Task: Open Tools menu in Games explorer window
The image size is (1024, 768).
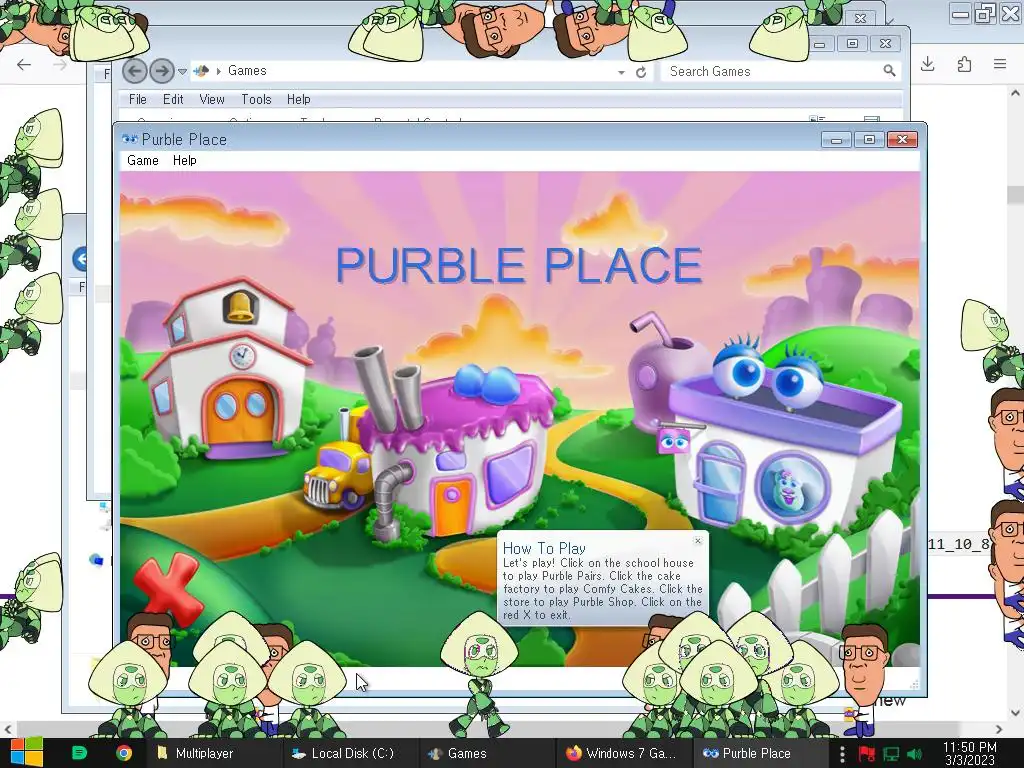Action: [256, 99]
